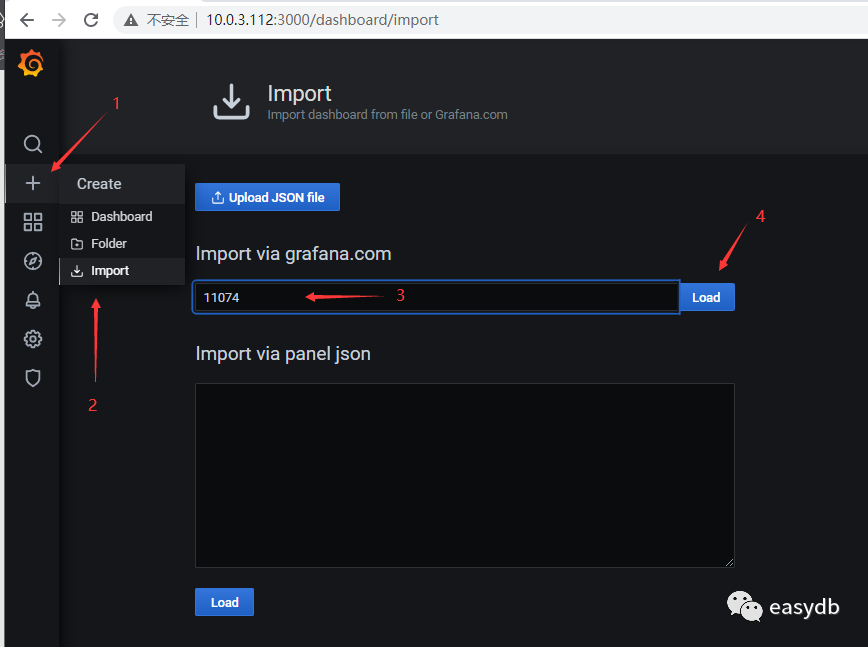Reload the page with browser refresh icon
Image resolution: width=868 pixels, height=647 pixels.
coord(91,20)
